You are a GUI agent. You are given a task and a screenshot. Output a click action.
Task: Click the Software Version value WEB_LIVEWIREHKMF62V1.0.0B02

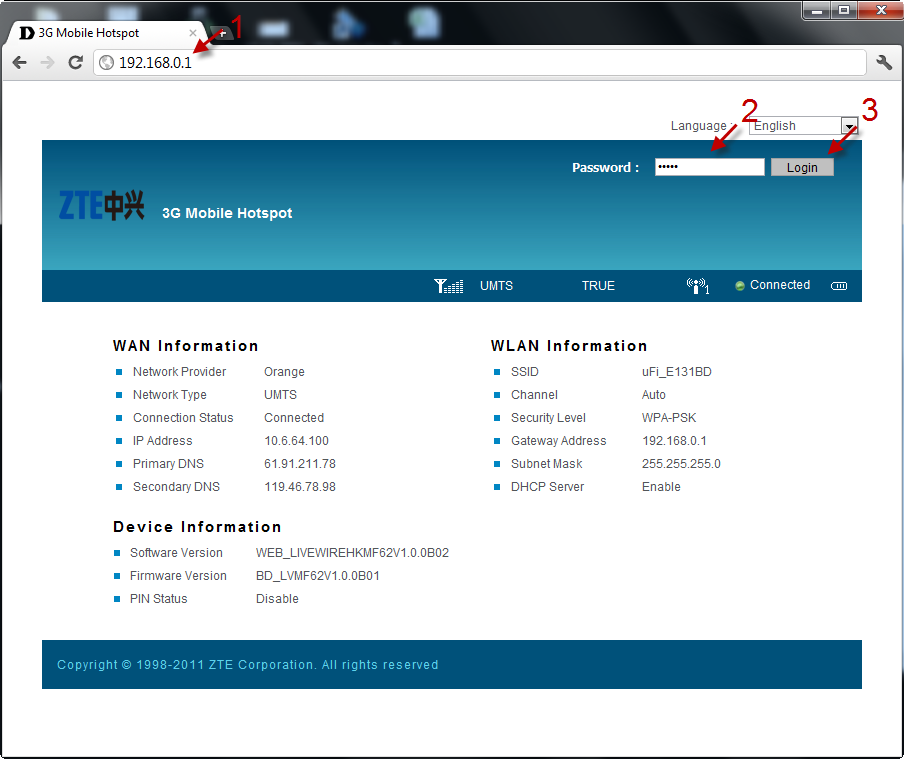(x=352, y=553)
